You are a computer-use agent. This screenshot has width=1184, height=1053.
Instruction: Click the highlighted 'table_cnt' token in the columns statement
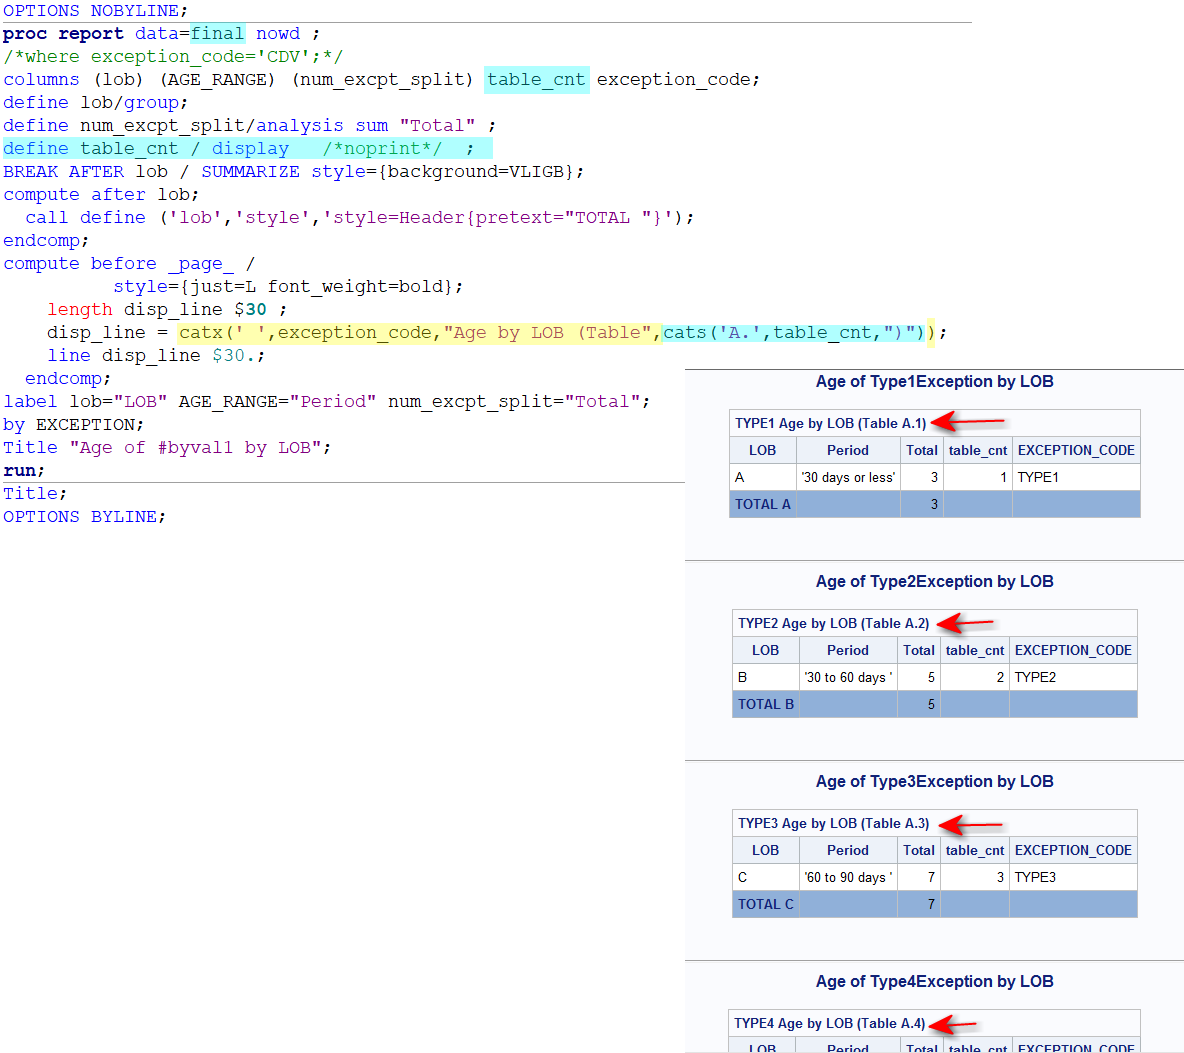[x=536, y=79]
